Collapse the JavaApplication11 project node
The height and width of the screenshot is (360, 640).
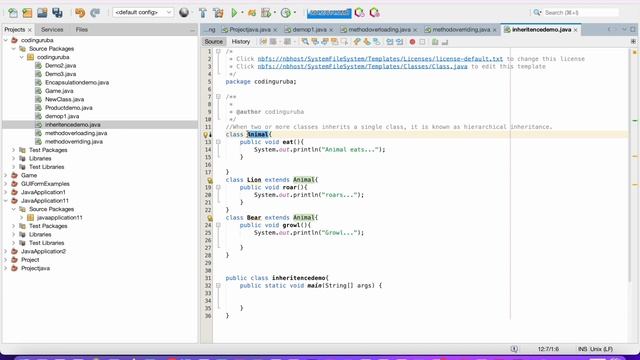[6, 201]
